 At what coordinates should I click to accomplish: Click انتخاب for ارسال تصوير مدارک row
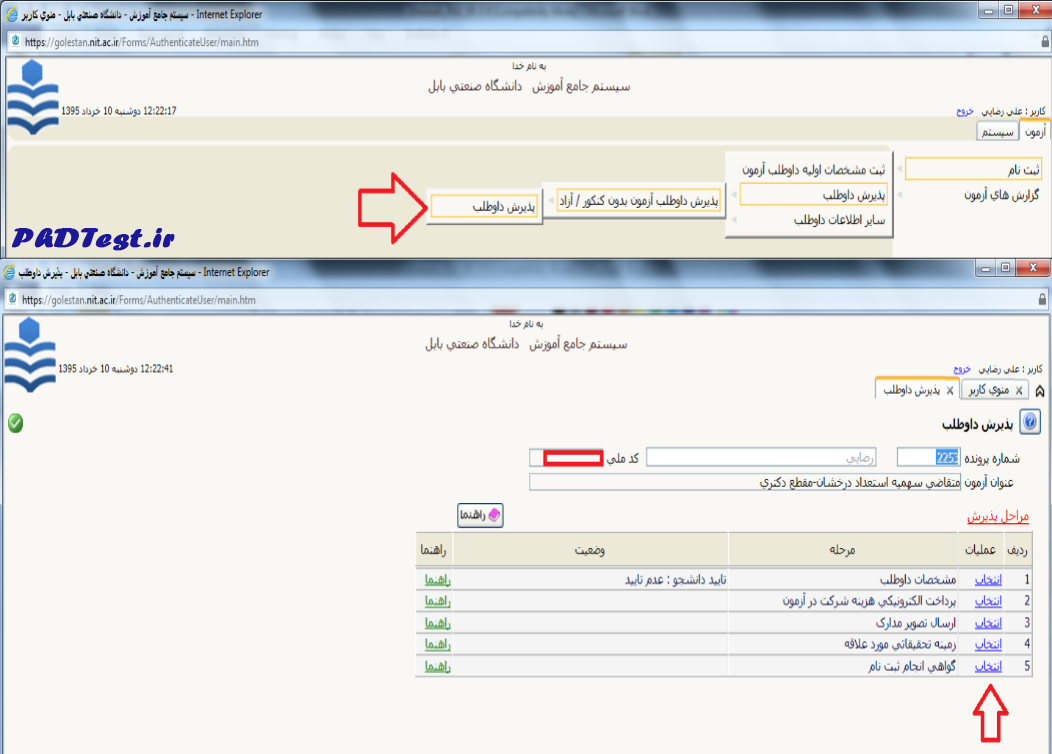[x=988, y=623]
